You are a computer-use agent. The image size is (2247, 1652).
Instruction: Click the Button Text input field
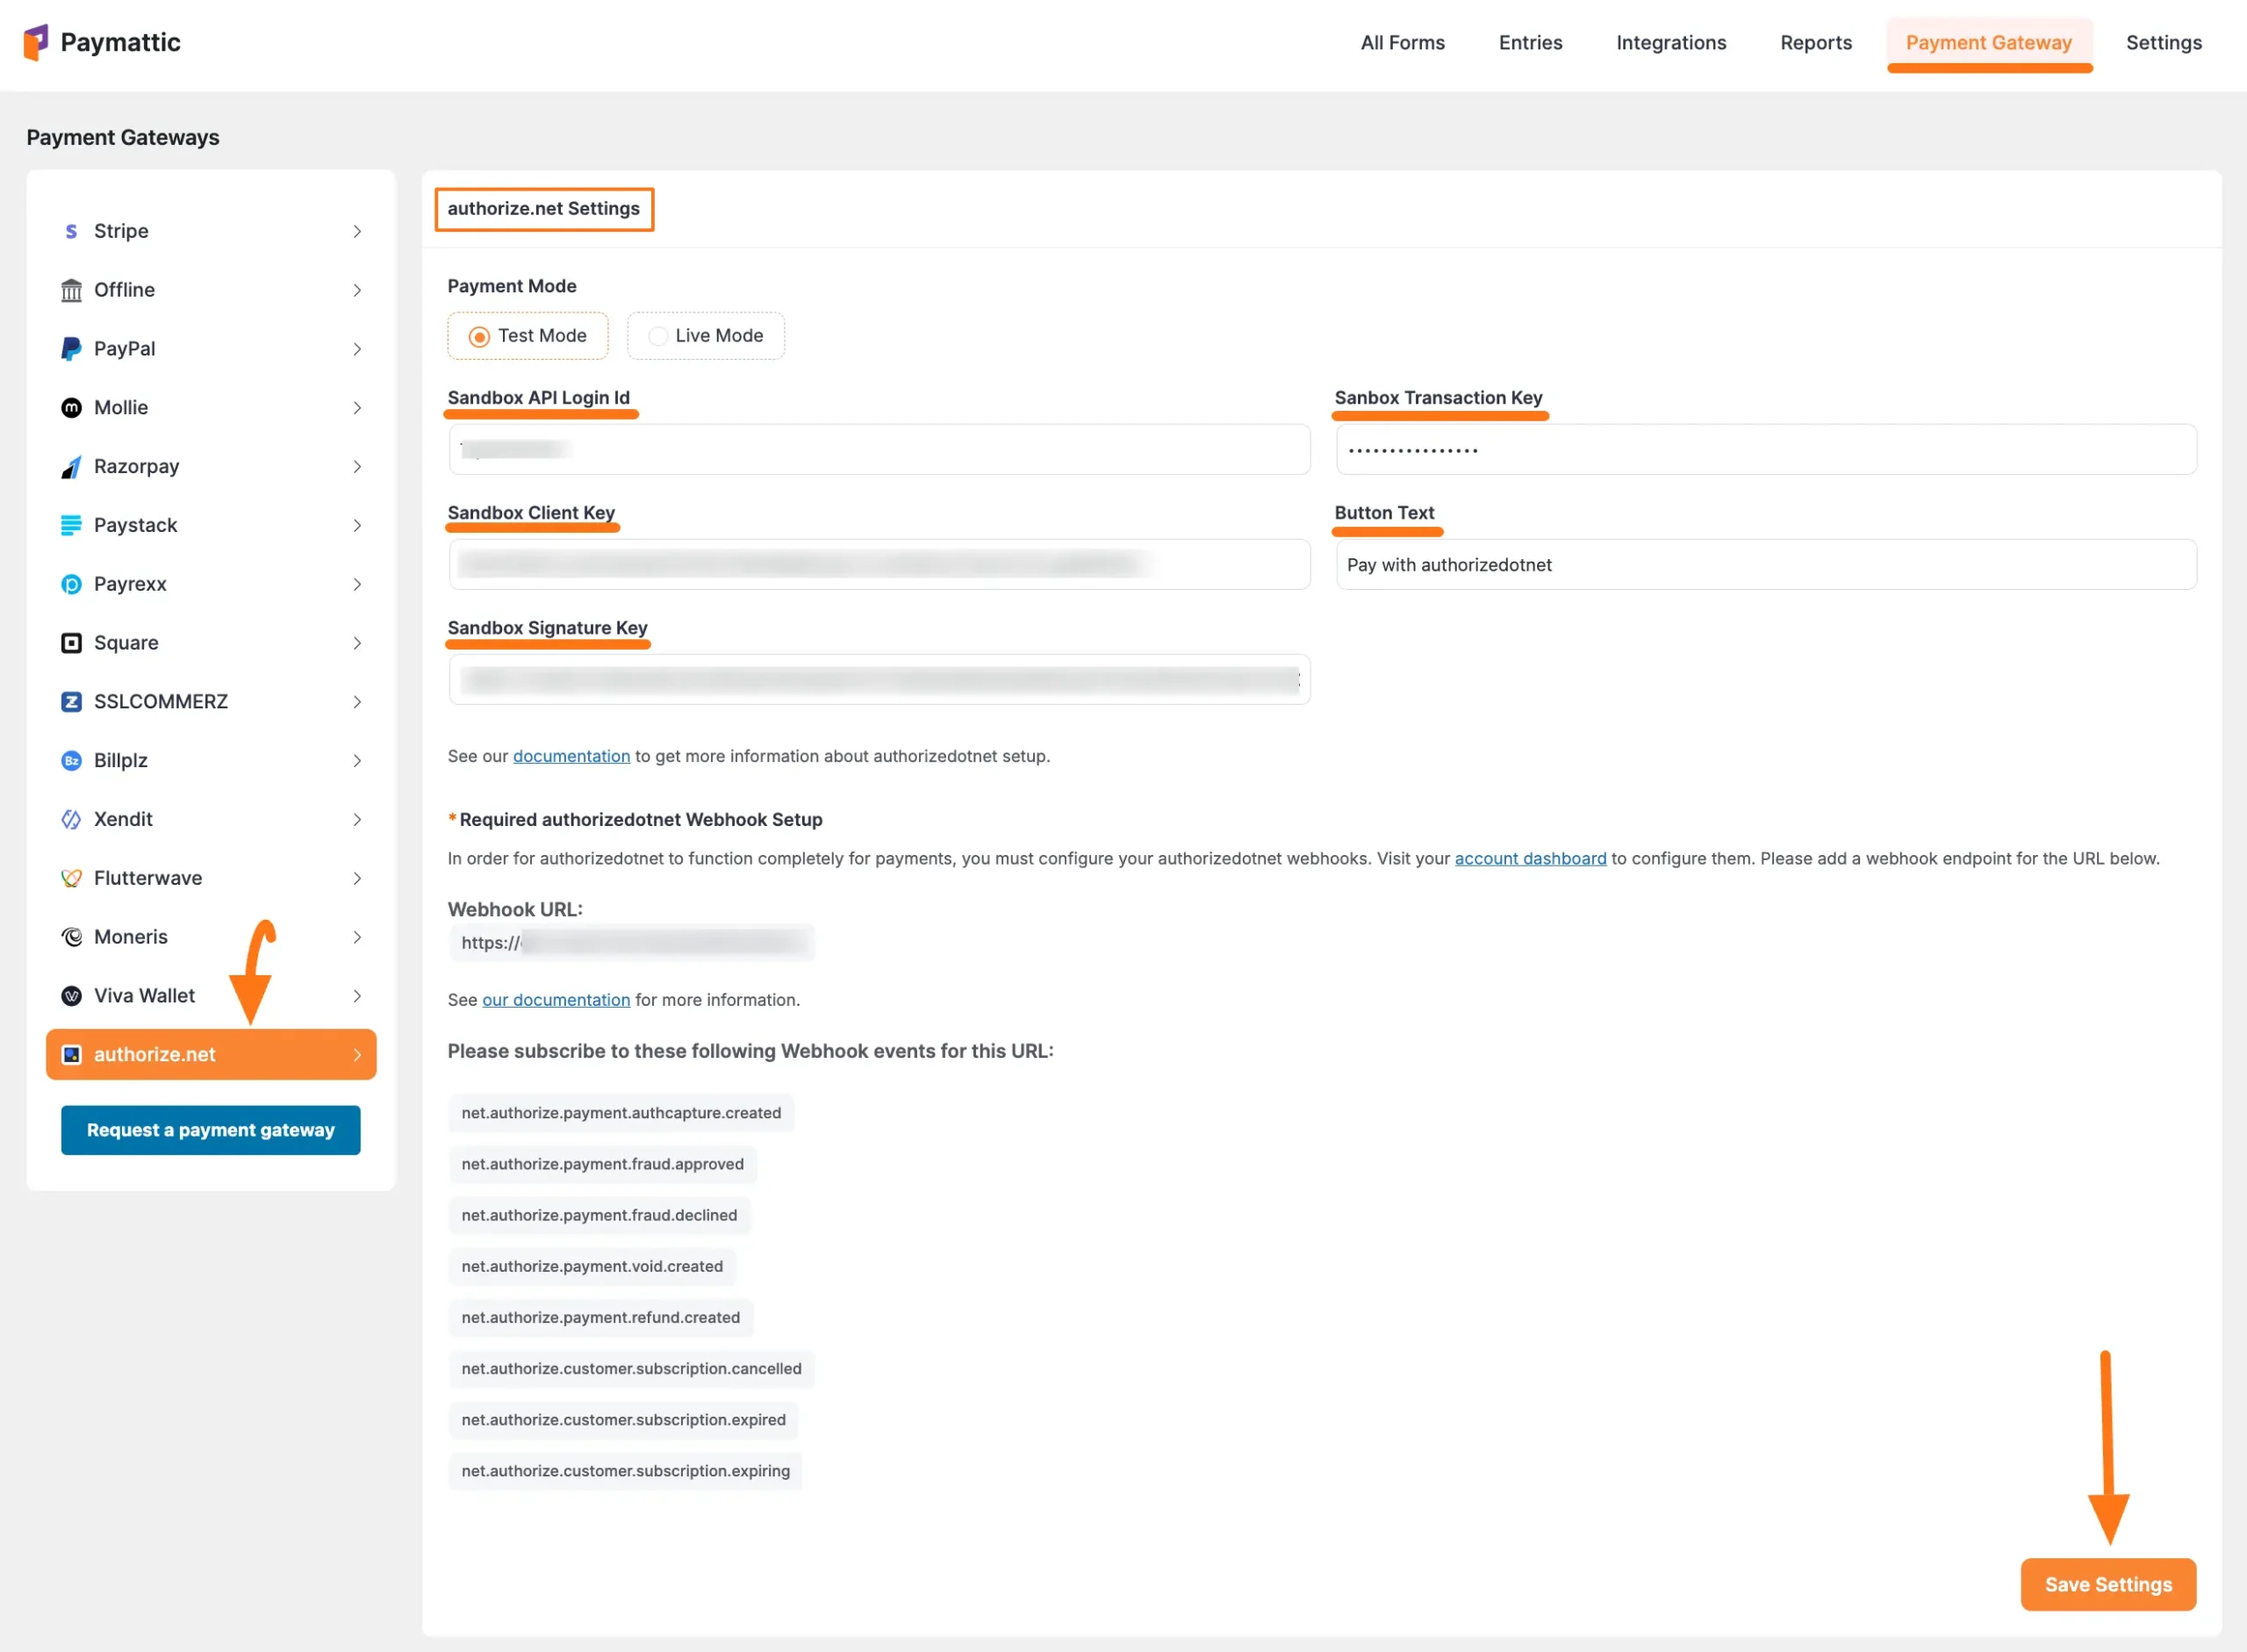1765,564
